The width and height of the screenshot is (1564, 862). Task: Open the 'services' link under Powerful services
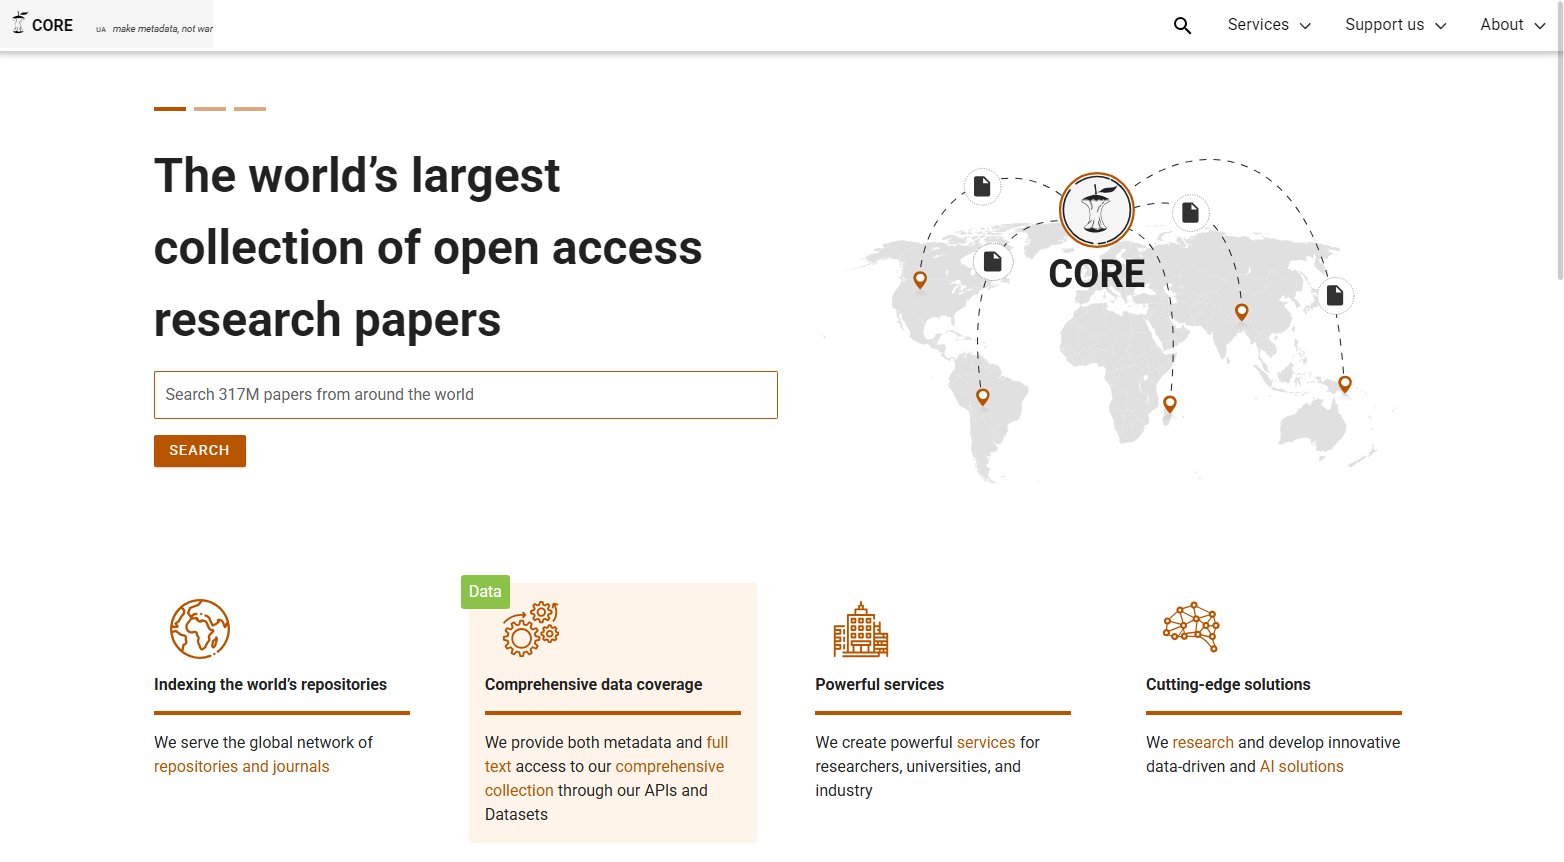pyautogui.click(x=986, y=743)
